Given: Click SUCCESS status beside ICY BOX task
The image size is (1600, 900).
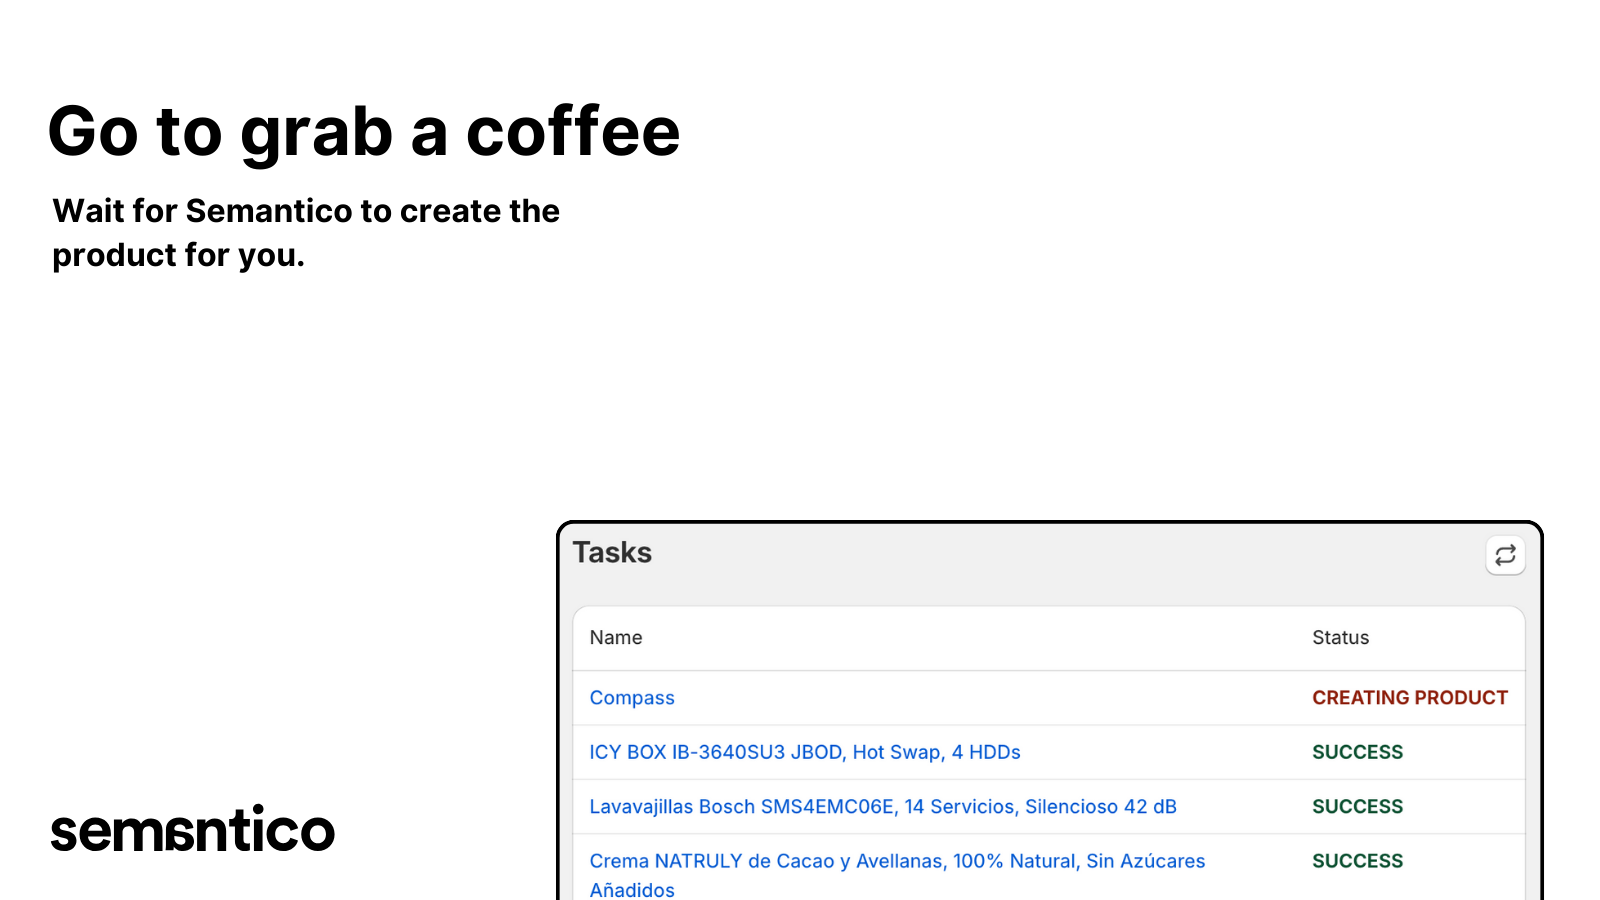Looking at the screenshot, I should 1357,752.
